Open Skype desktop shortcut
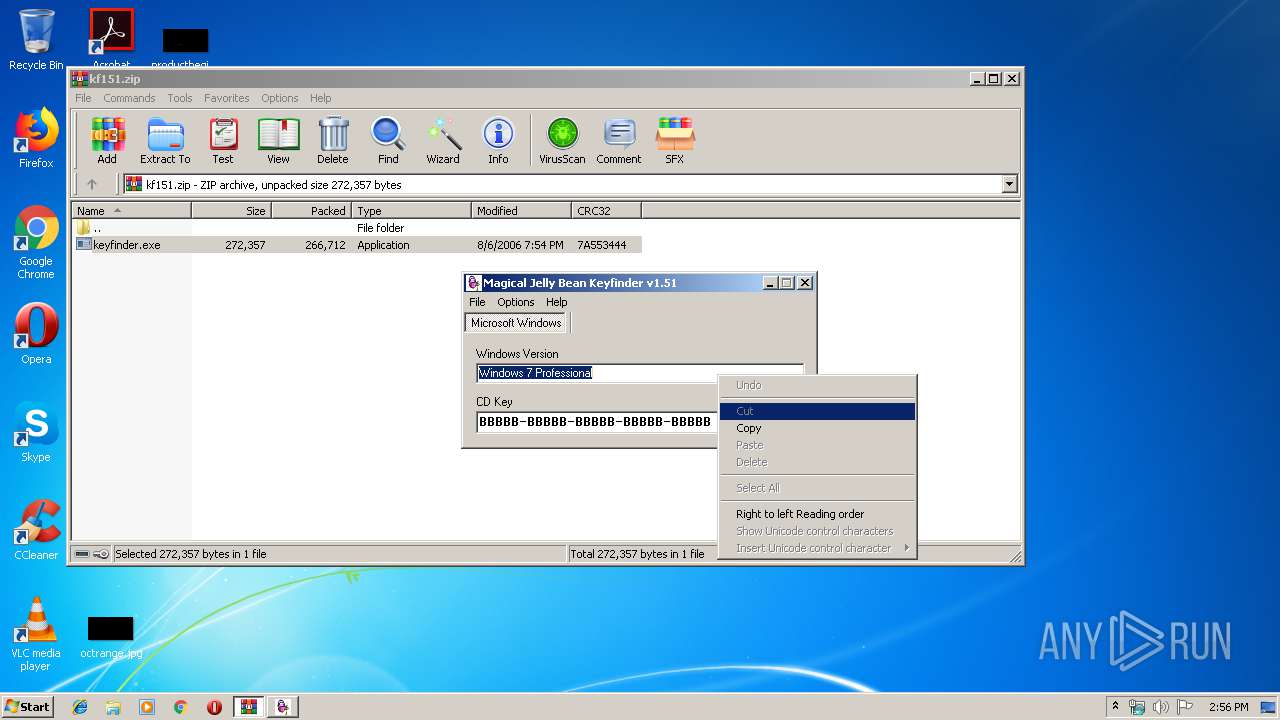 [x=36, y=432]
